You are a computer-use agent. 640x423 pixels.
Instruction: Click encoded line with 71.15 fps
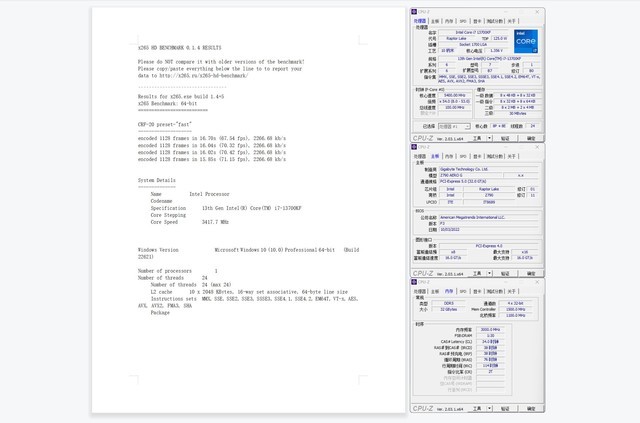(212, 159)
